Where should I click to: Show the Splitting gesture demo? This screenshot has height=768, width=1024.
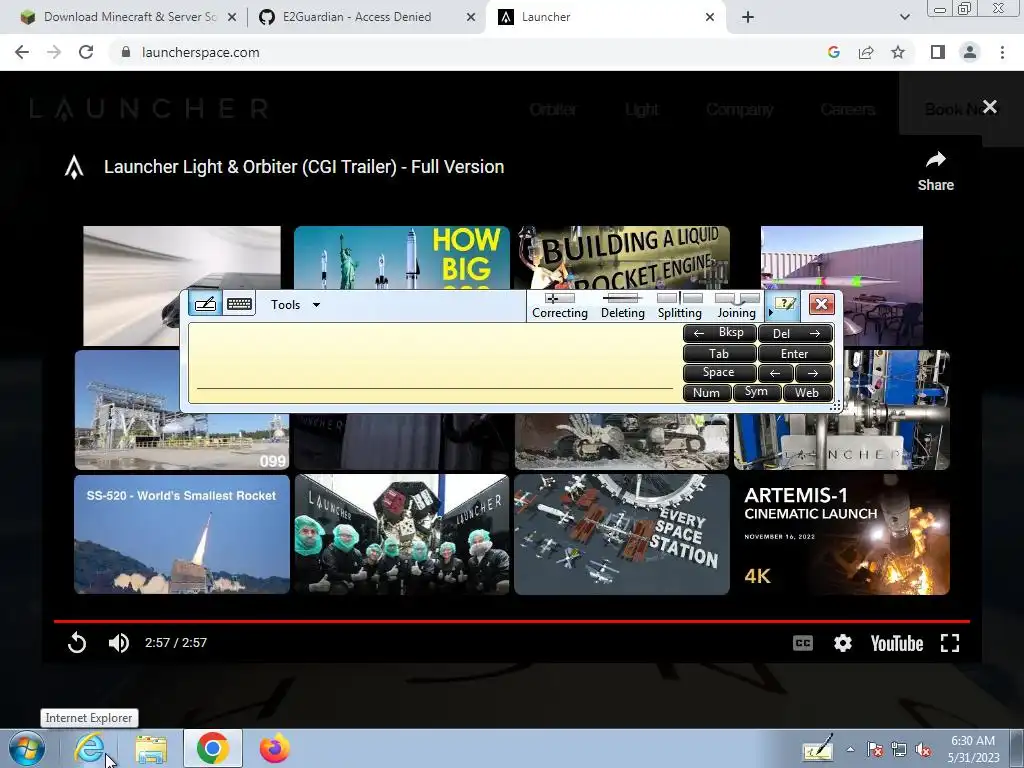pos(679,306)
